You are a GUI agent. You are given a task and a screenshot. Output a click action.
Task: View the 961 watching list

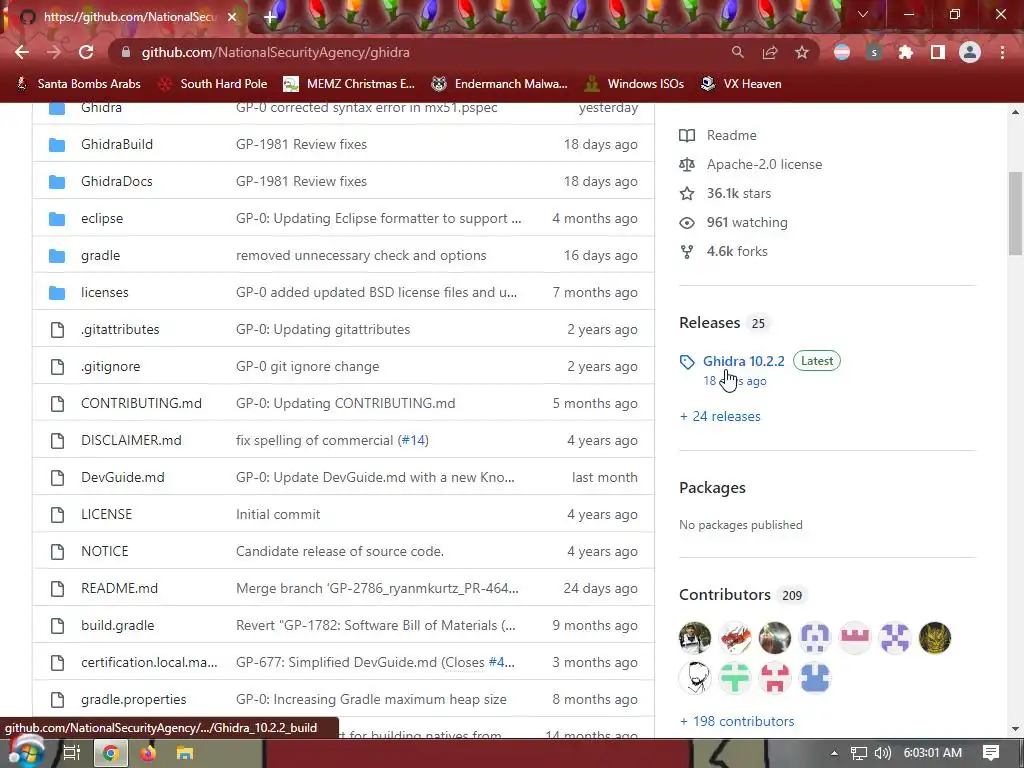(x=747, y=223)
